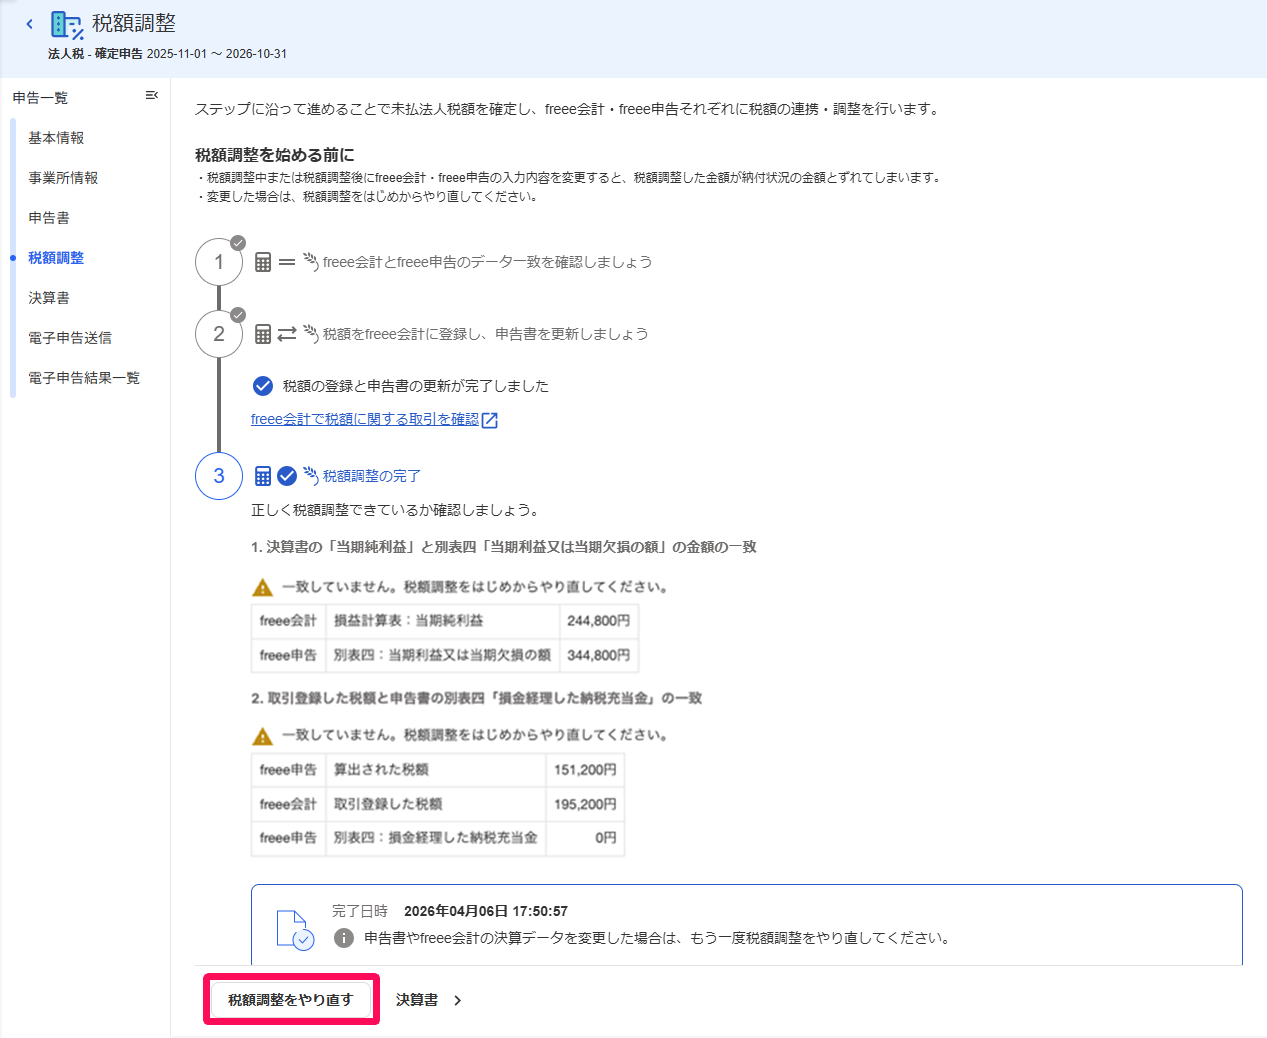This screenshot has width=1267, height=1038.
Task: Click step 1 freee swallow icon
Action: (x=311, y=261)
